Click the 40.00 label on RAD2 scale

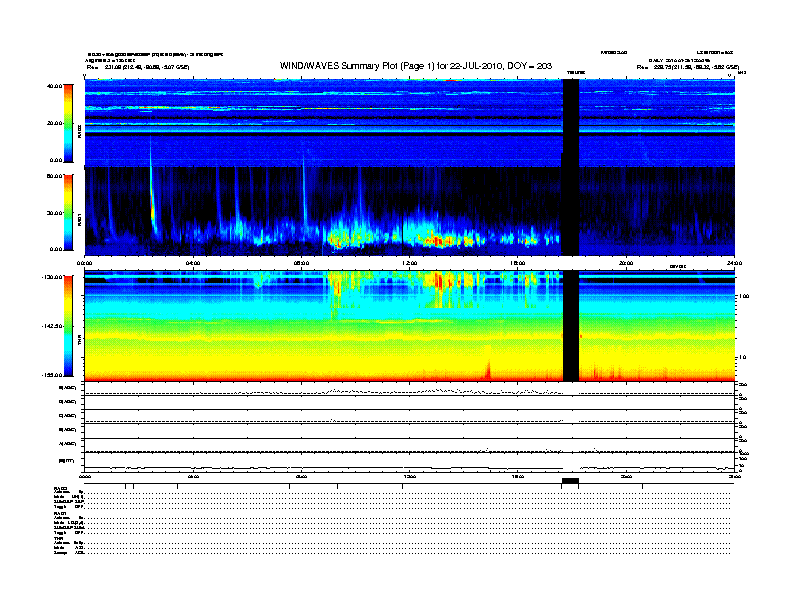click(x=54, y=86)
